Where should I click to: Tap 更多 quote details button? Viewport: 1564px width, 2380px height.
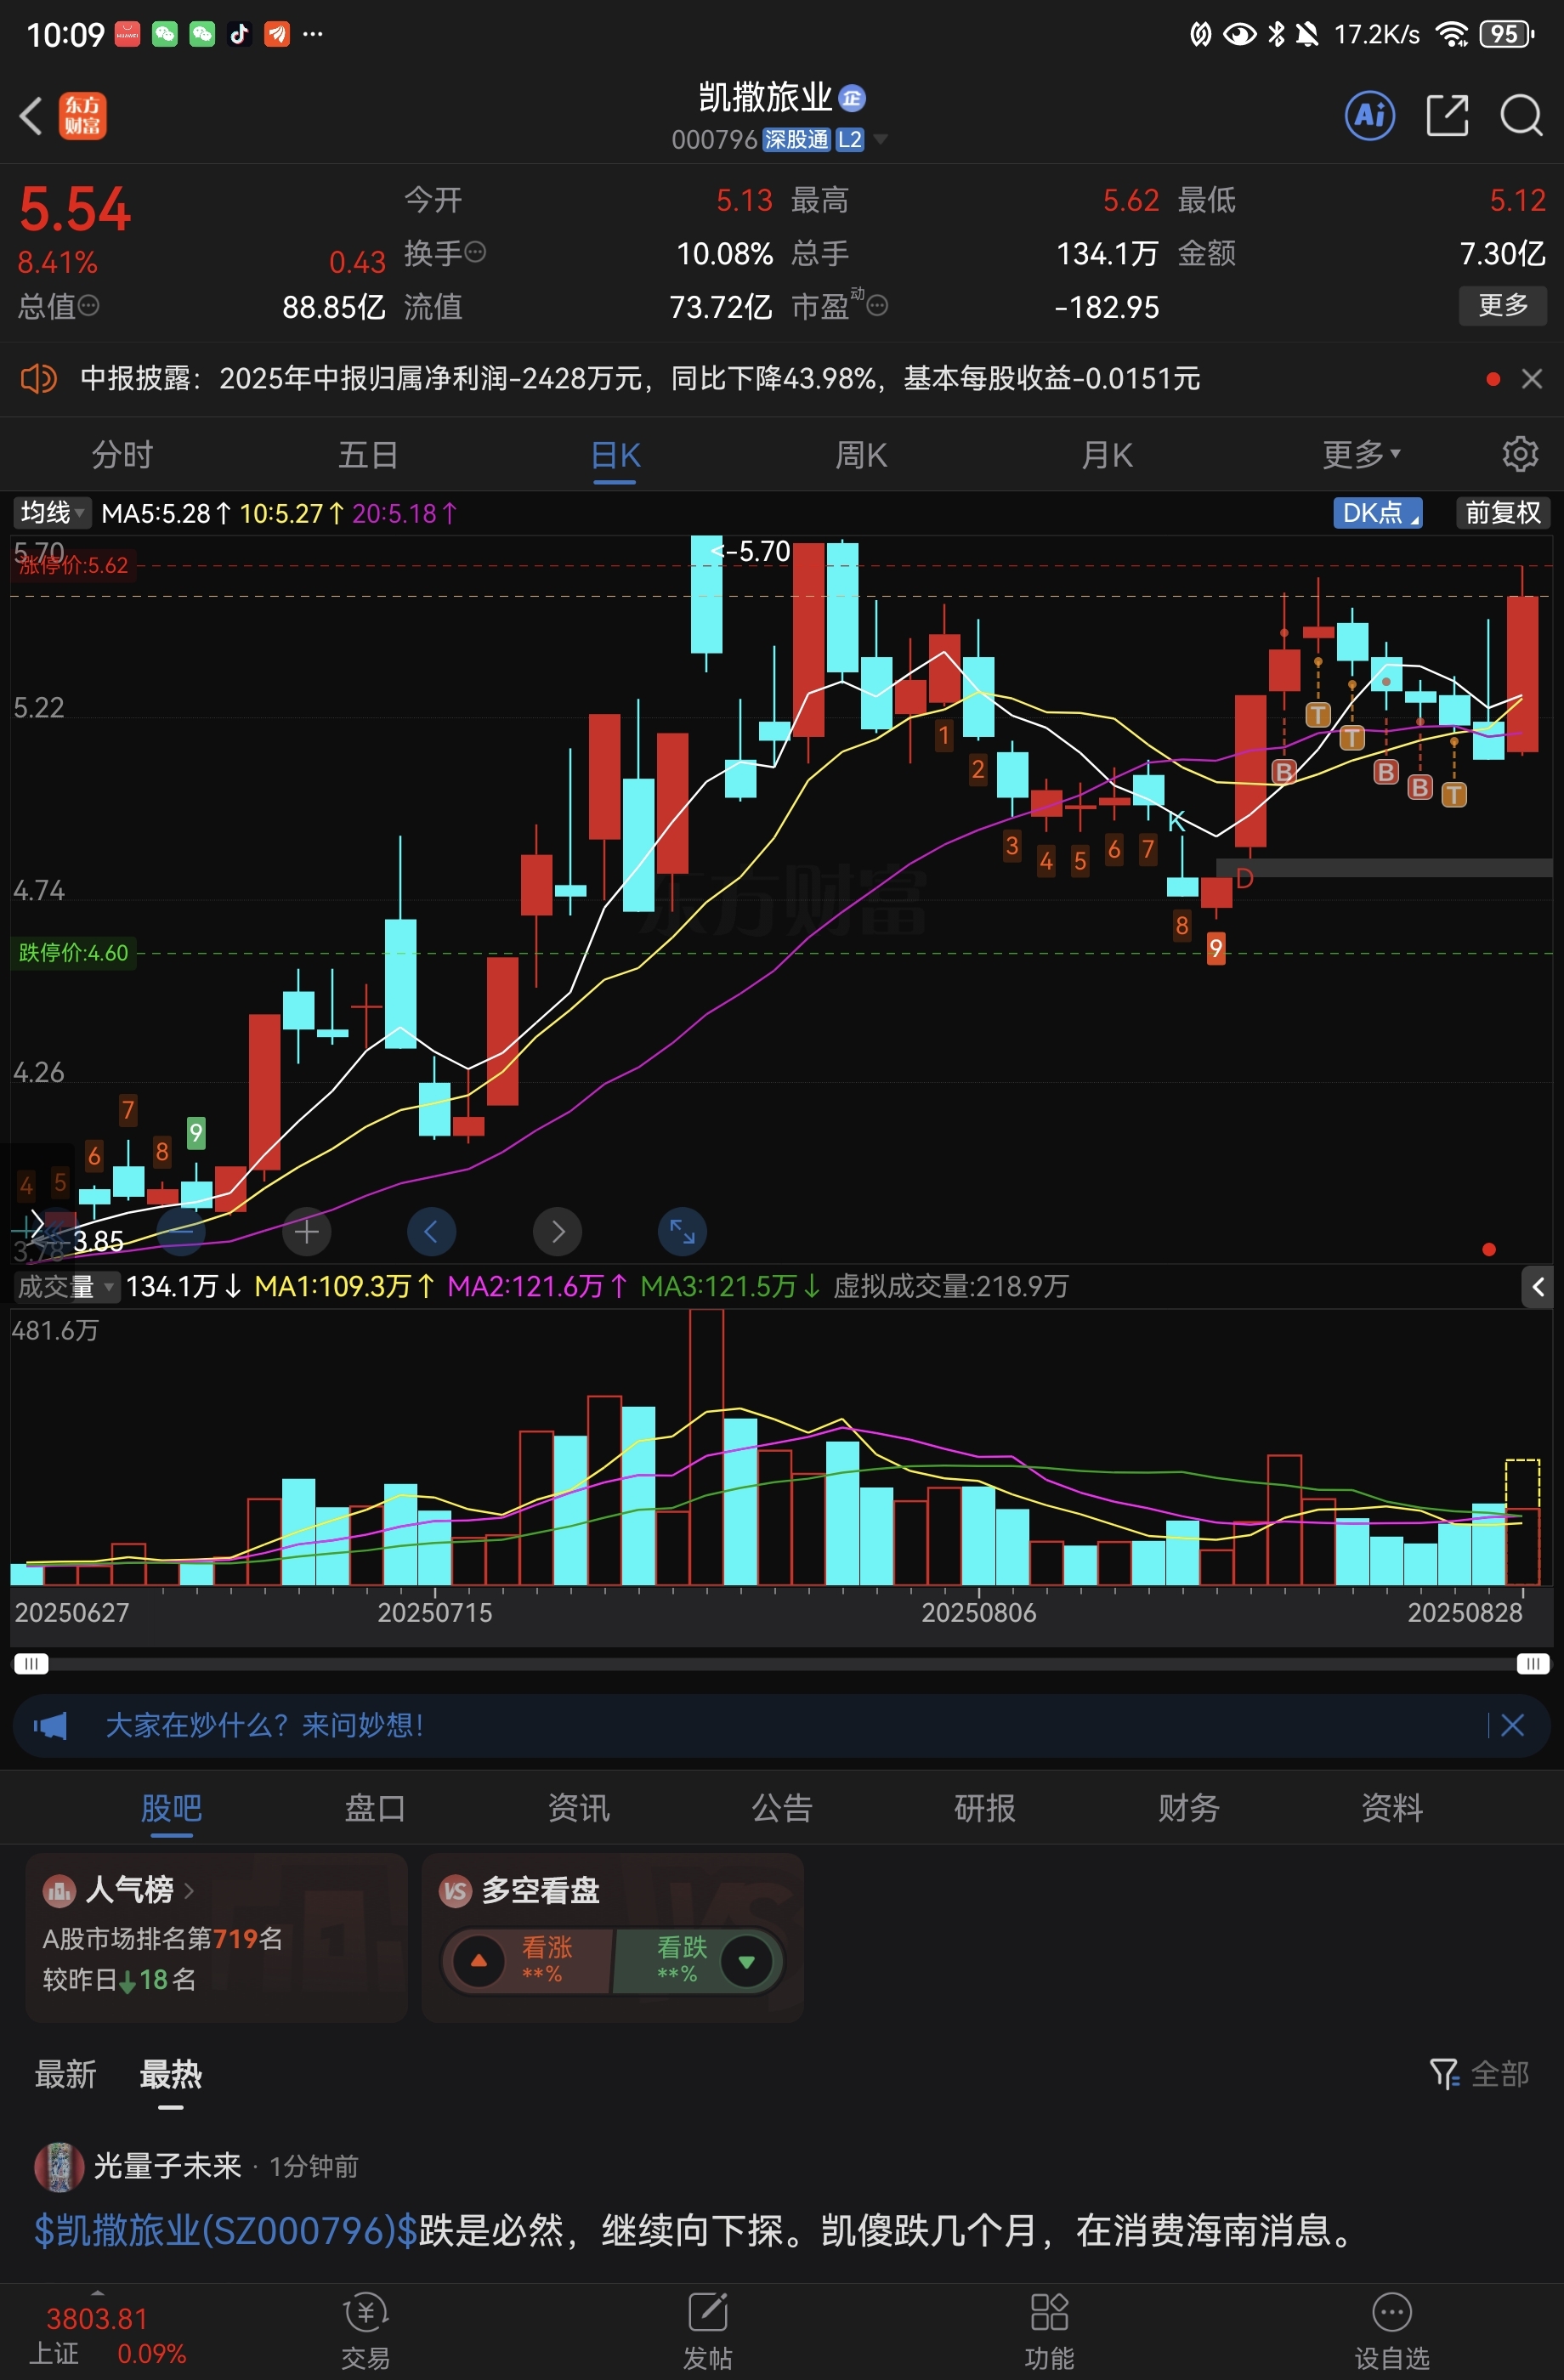pos(1503,305)
